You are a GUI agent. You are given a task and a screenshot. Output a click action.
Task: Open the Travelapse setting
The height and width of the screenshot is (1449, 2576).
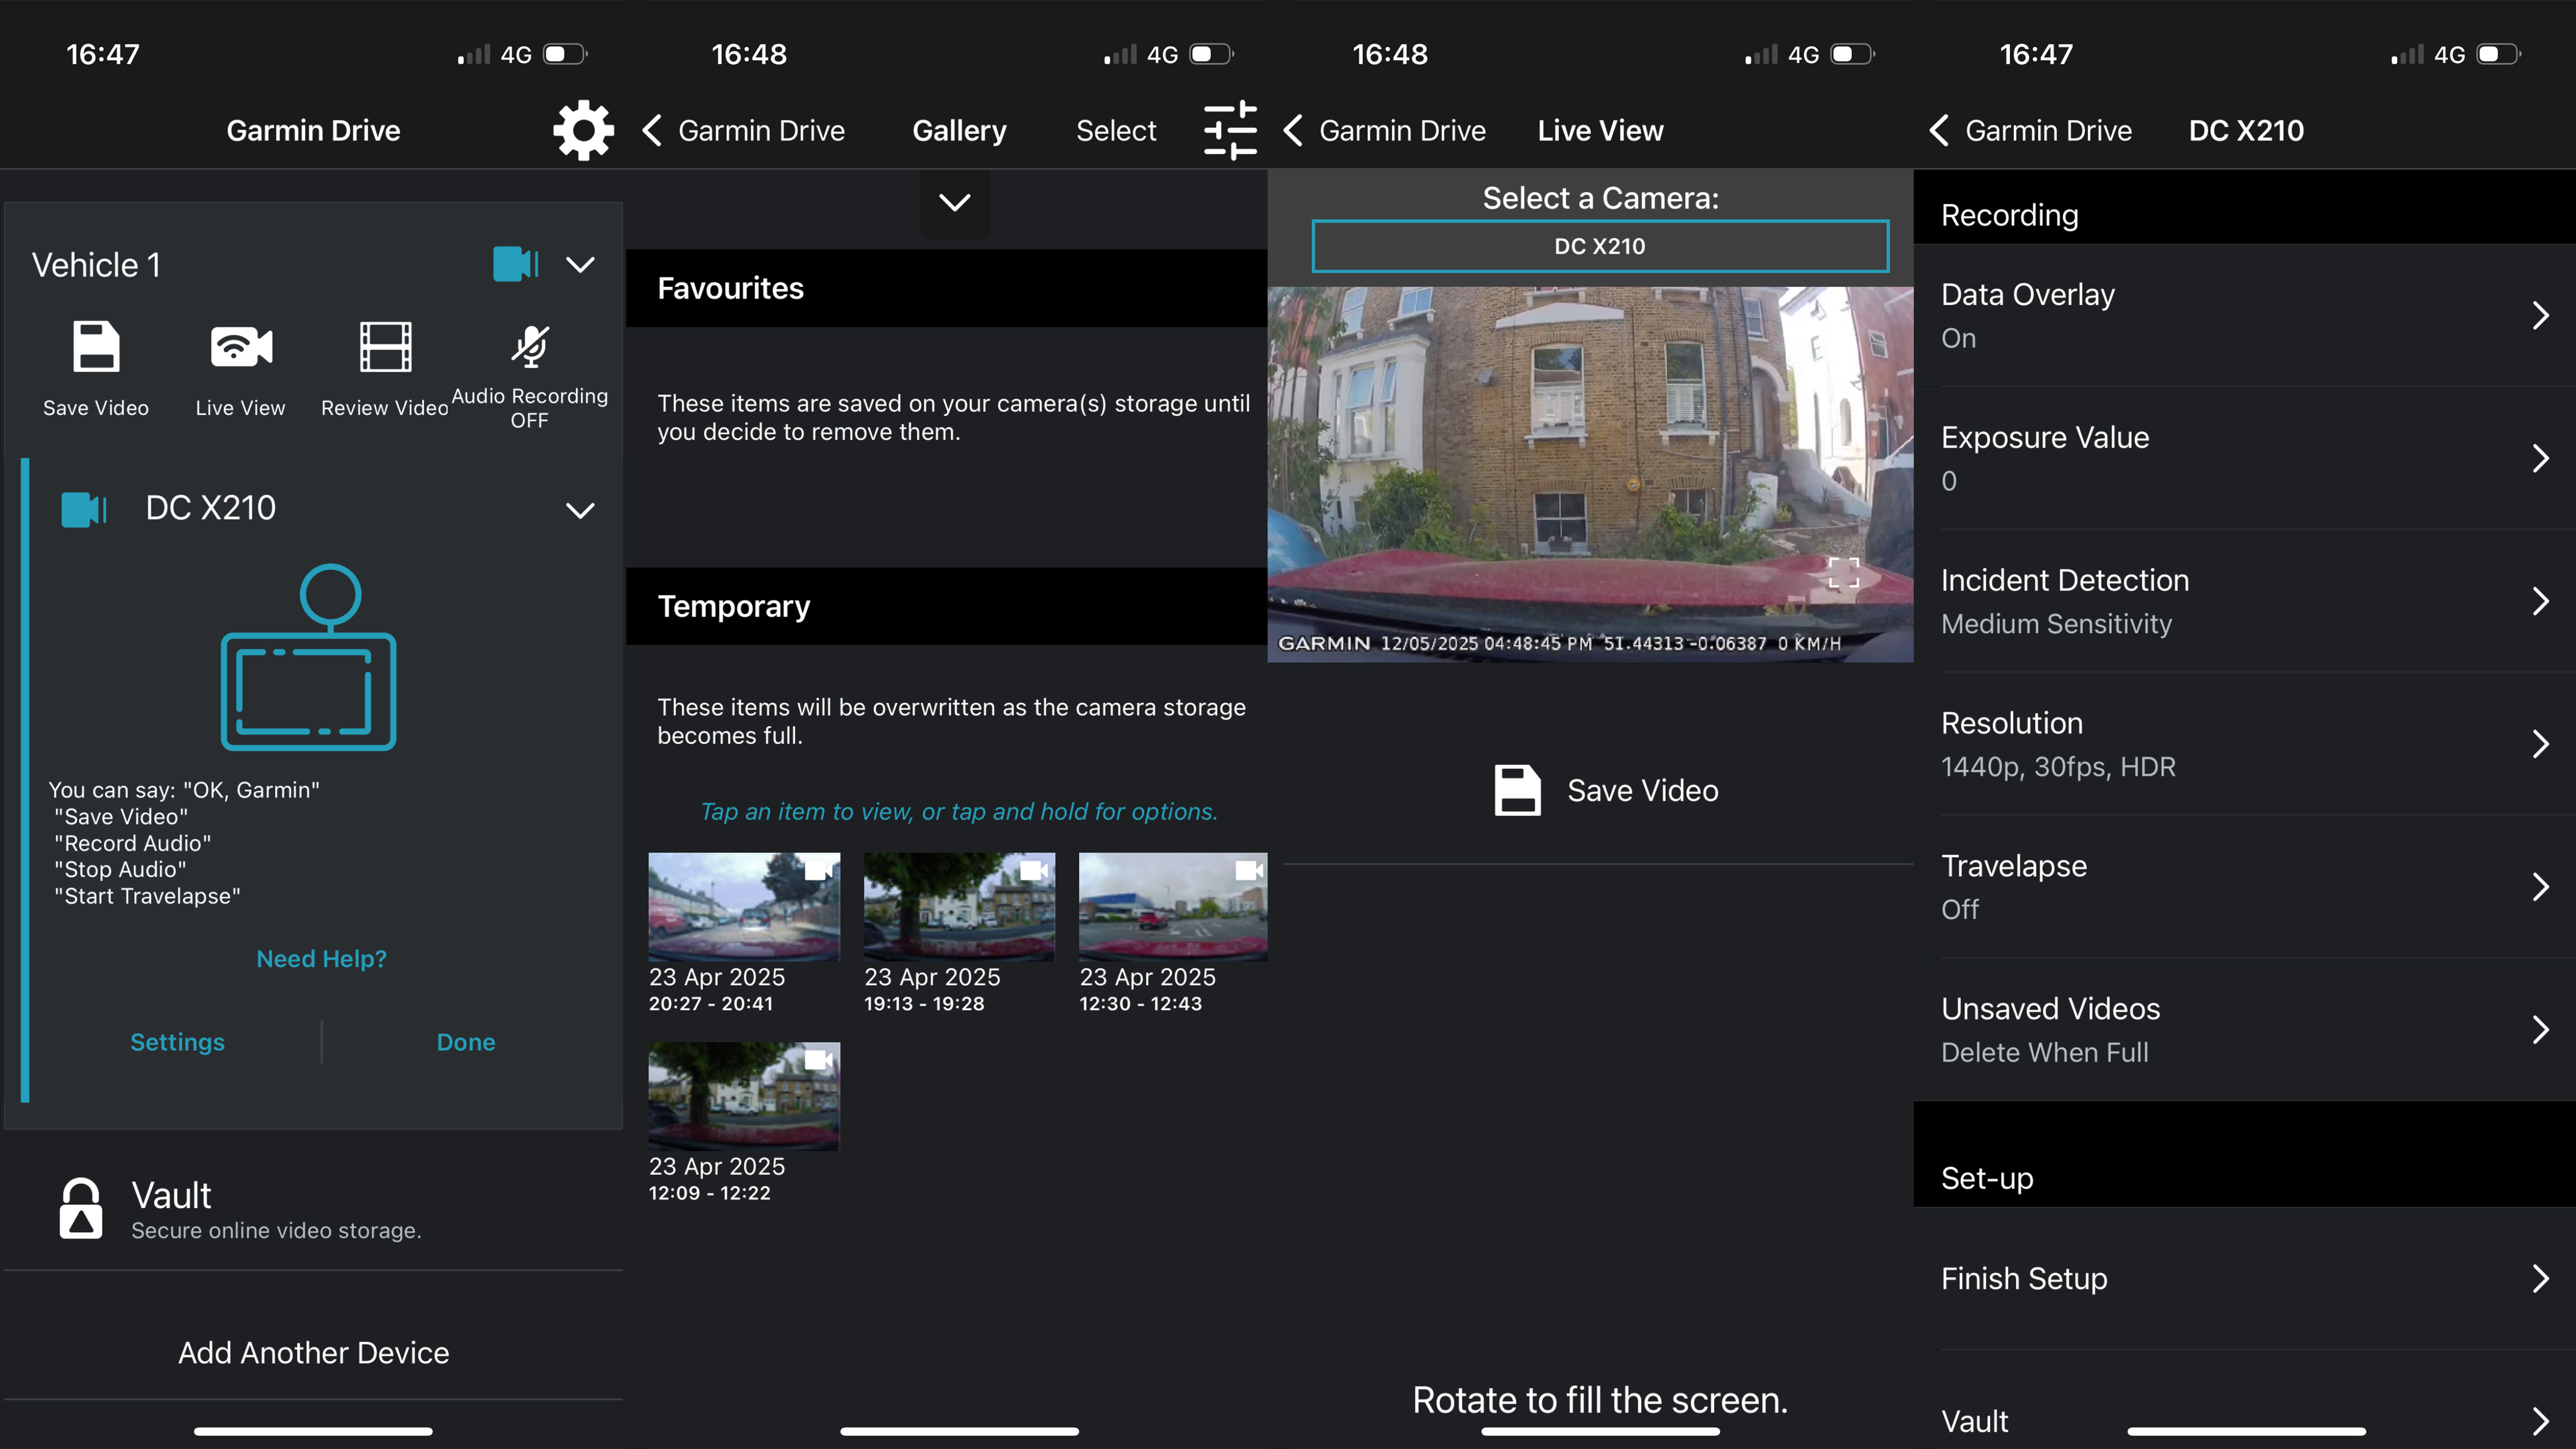[2244, 887]
